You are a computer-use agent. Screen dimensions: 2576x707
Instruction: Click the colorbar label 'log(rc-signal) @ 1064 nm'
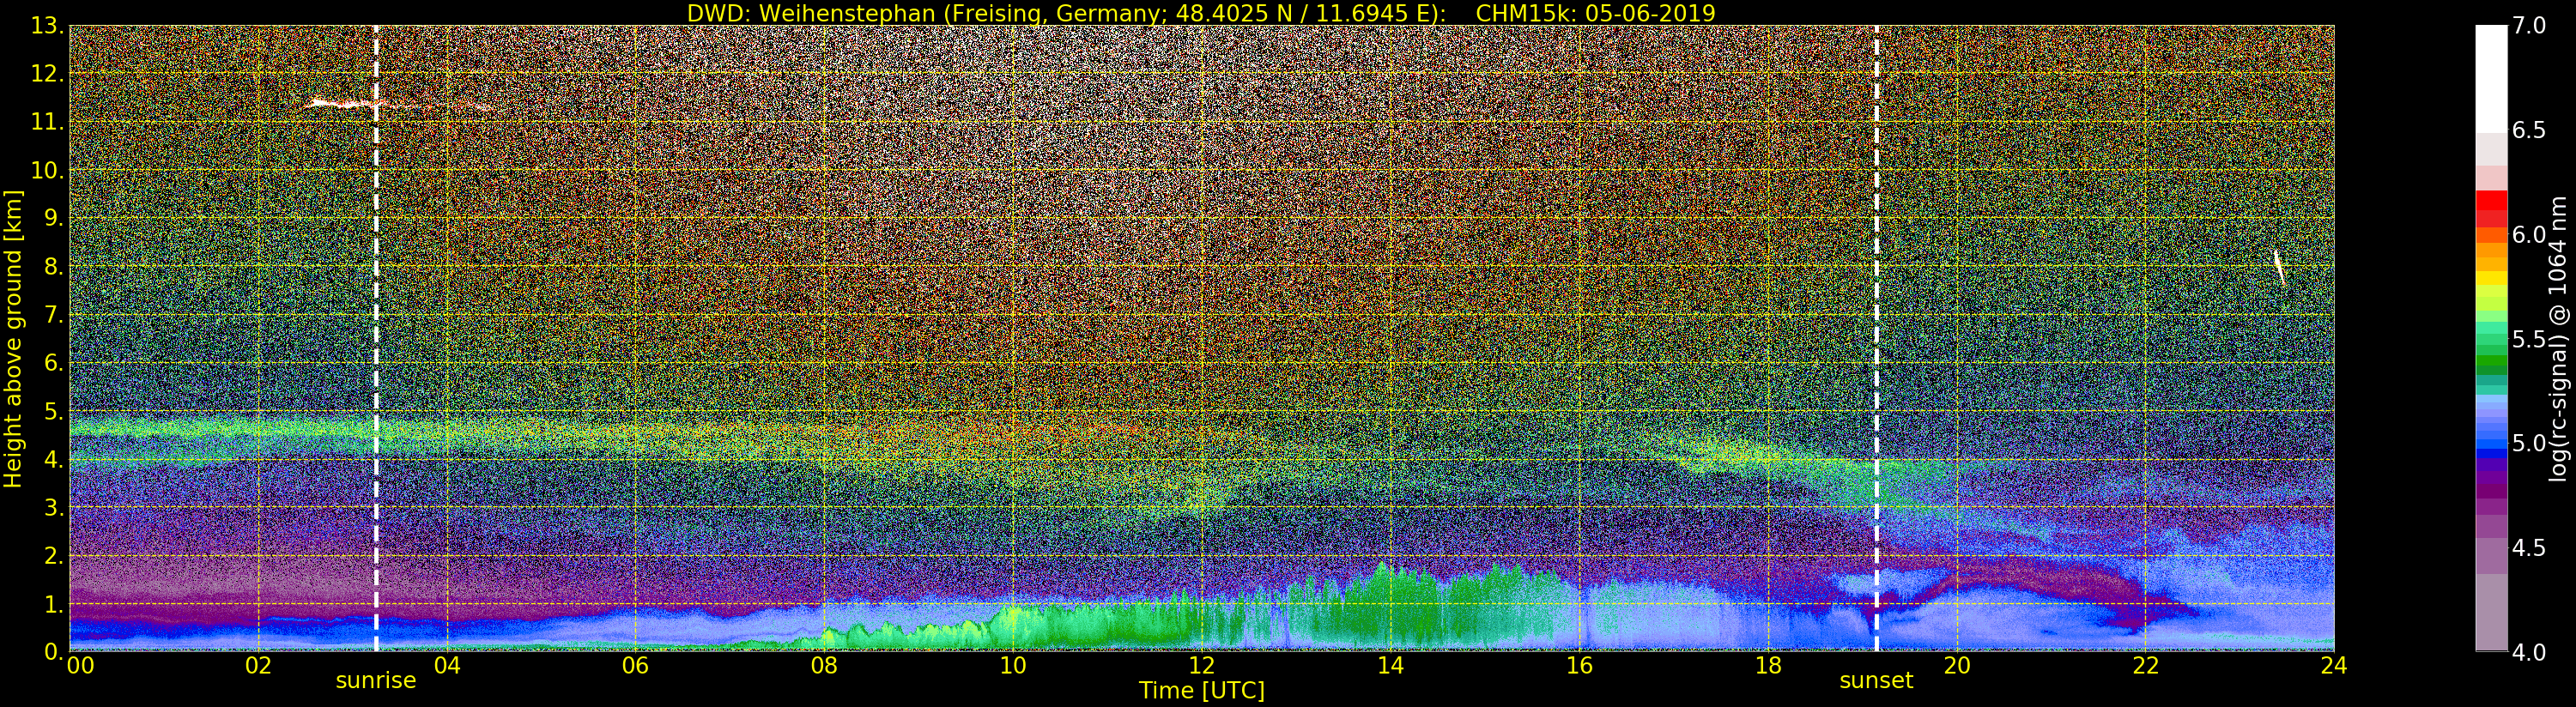(2558, 338)
